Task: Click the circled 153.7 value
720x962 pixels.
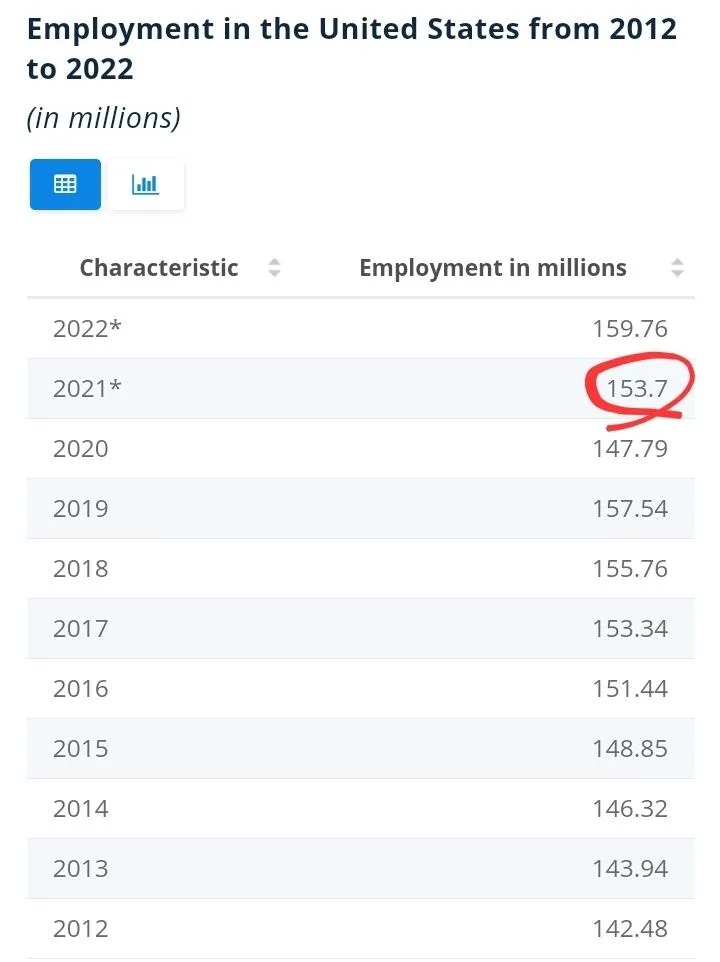Action: (x=637, y=389)
